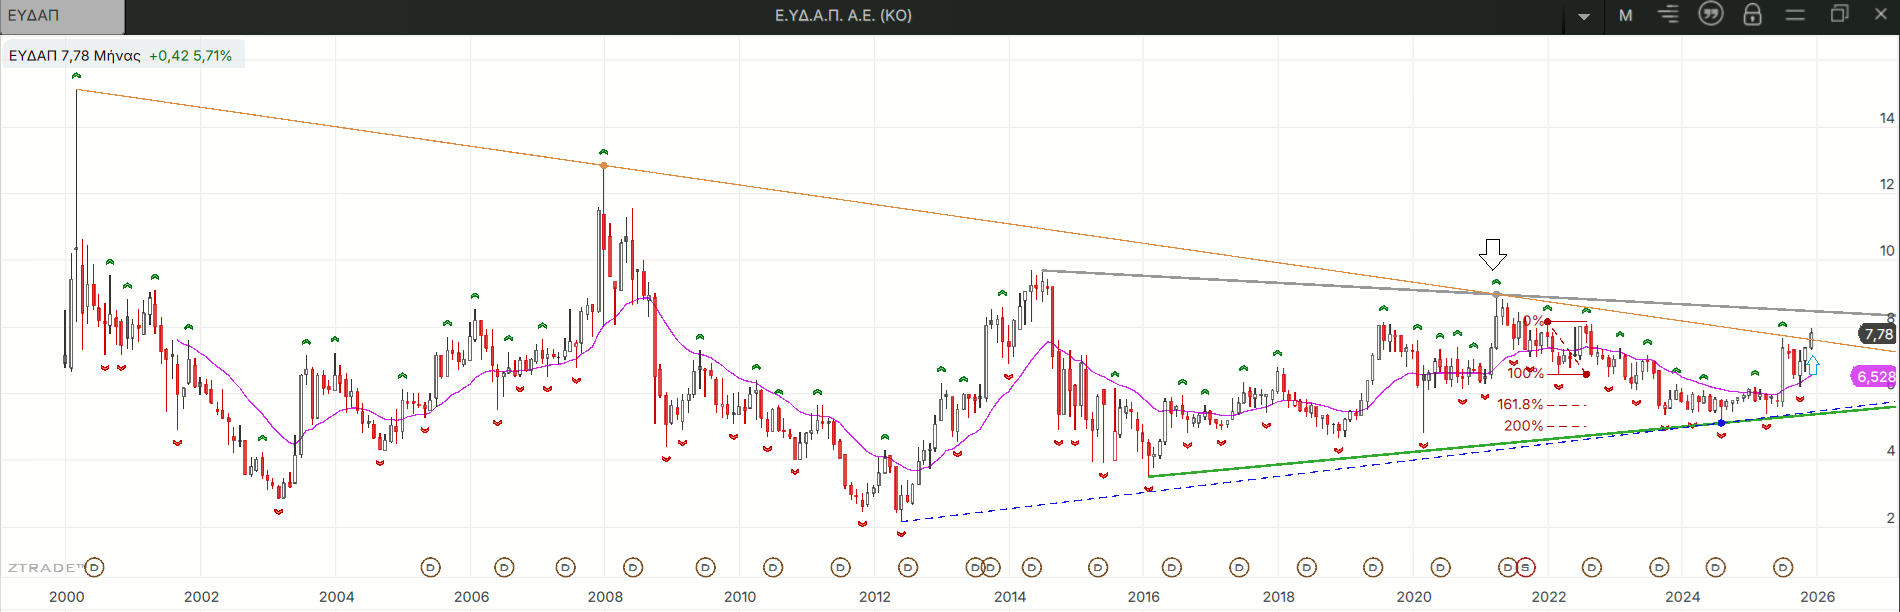Click the magenta 6,528 moving average tag
Image resolution: width=1900 pixels, height=612 pixels.
1875,377
